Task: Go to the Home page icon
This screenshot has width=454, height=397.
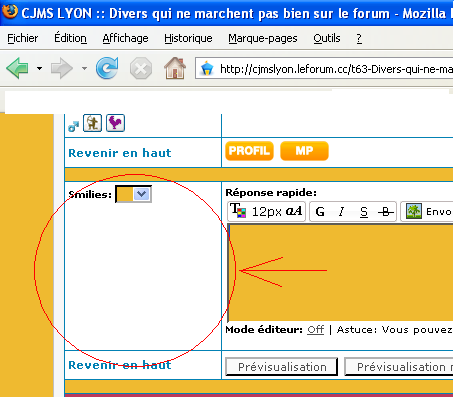Action: coord(175,68)
